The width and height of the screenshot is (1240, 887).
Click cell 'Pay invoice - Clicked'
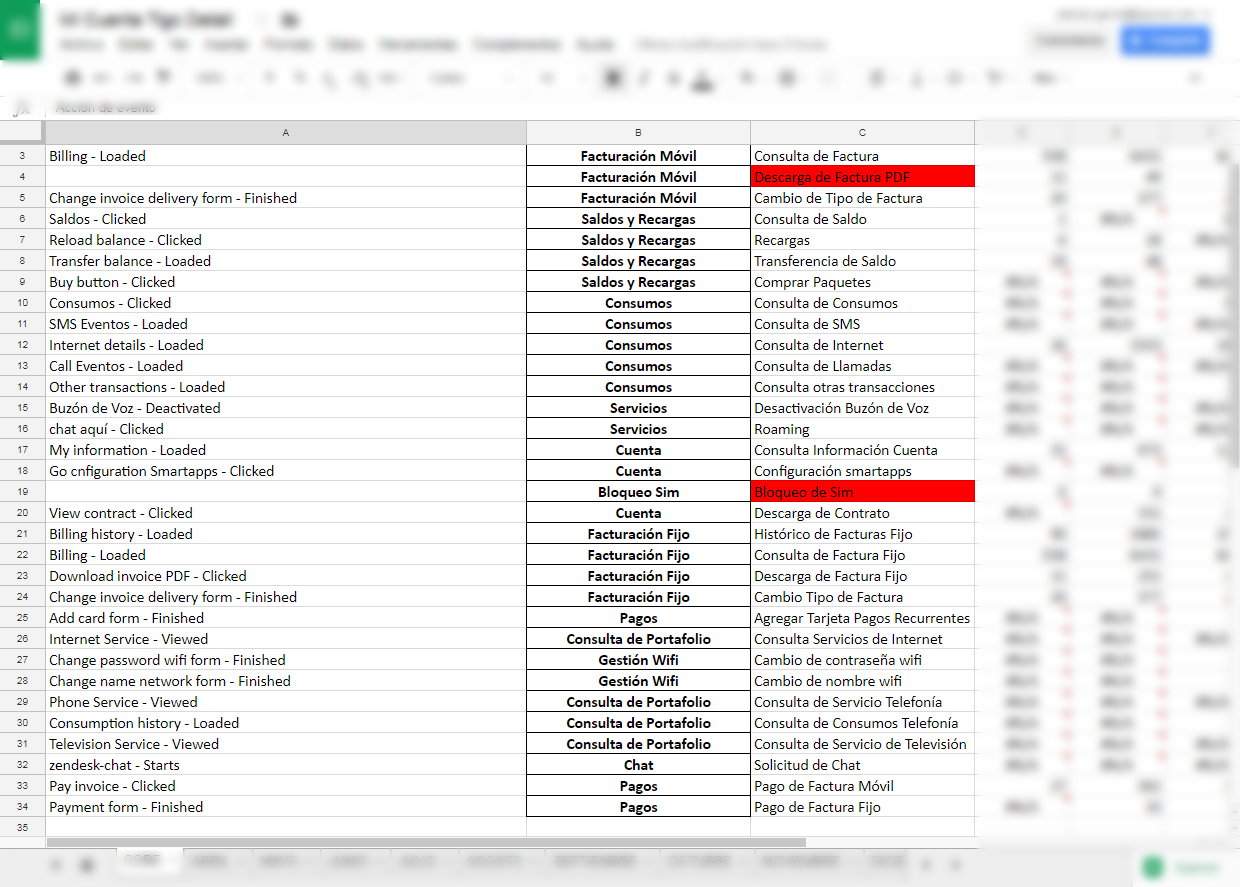286,786
